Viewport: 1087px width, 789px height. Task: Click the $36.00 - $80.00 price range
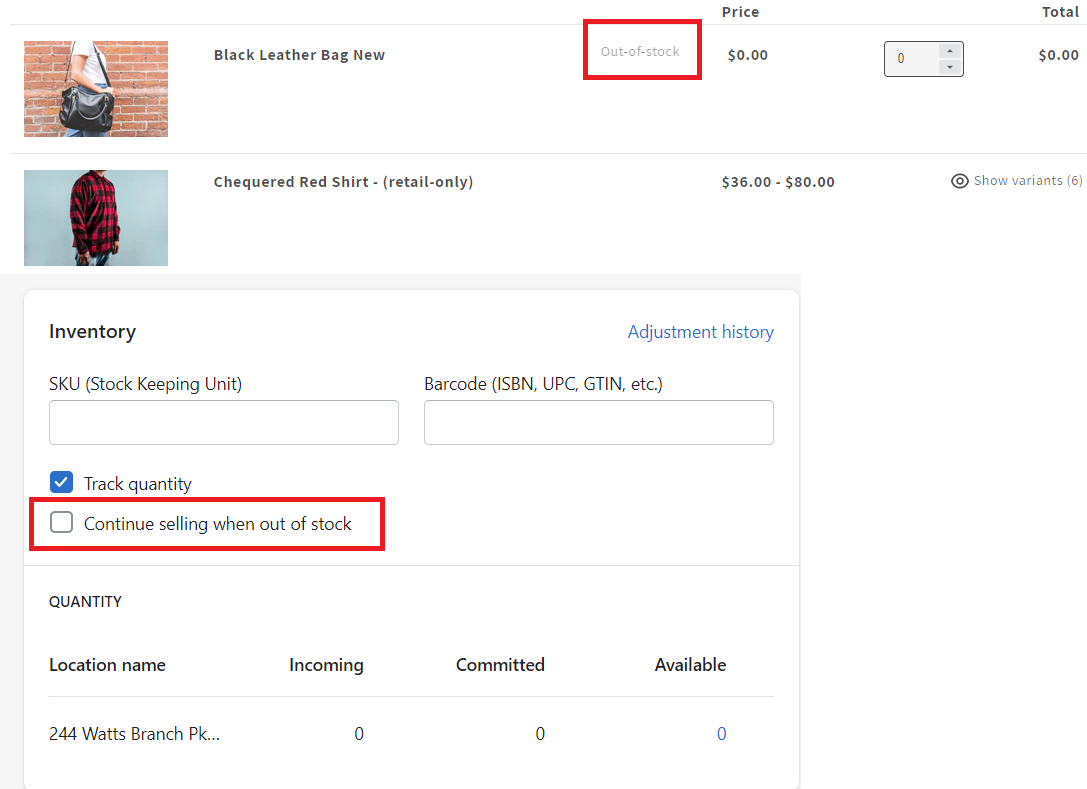tap(778, 182)
